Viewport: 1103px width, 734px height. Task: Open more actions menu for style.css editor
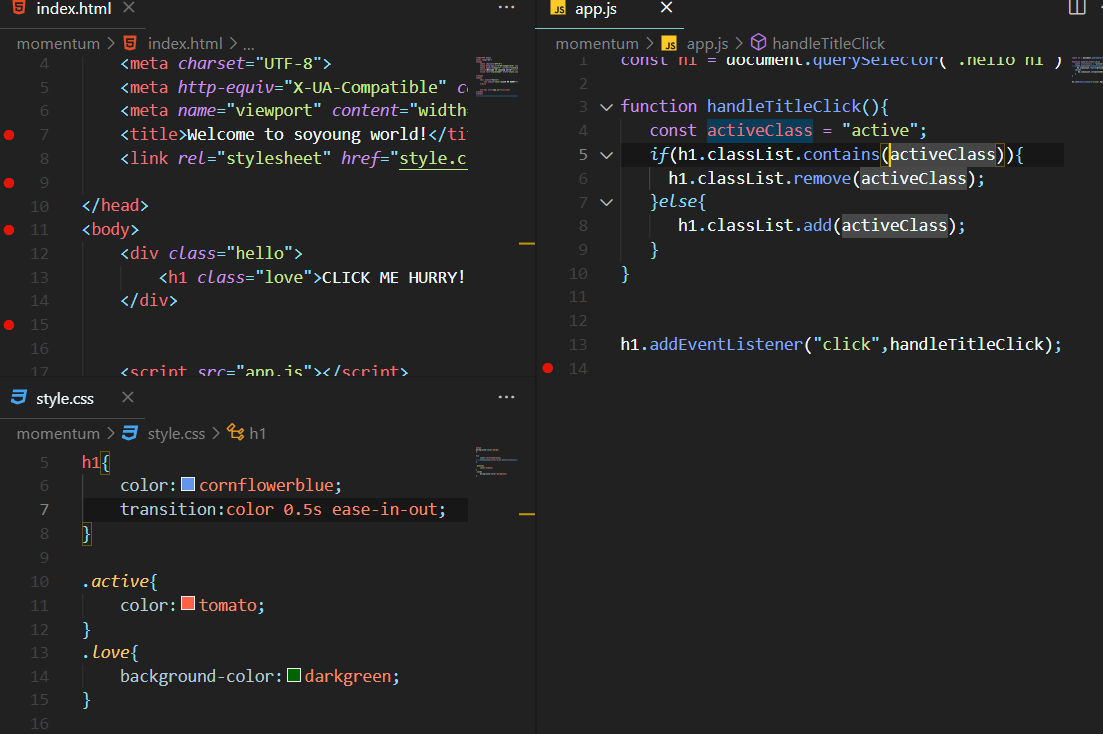[x=506, y=398]
